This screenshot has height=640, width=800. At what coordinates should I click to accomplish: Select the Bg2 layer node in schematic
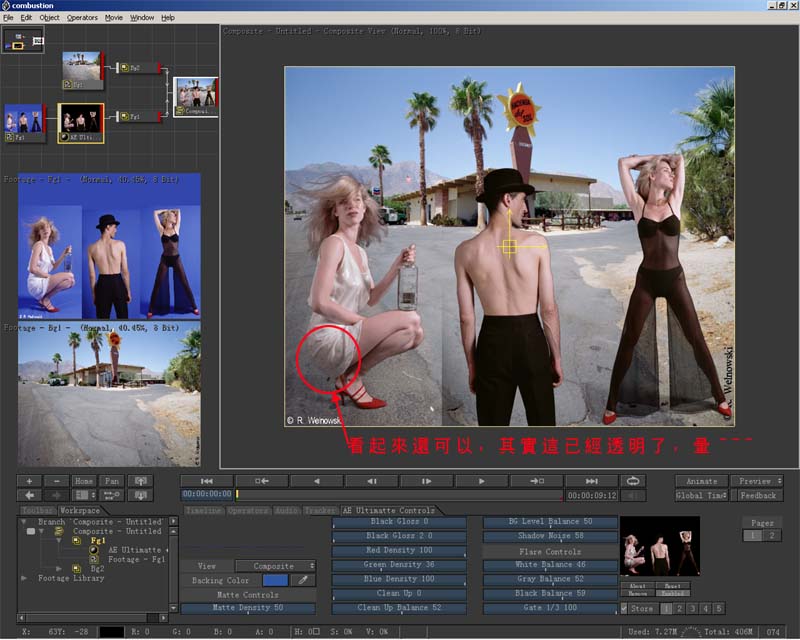click(139, 67)
